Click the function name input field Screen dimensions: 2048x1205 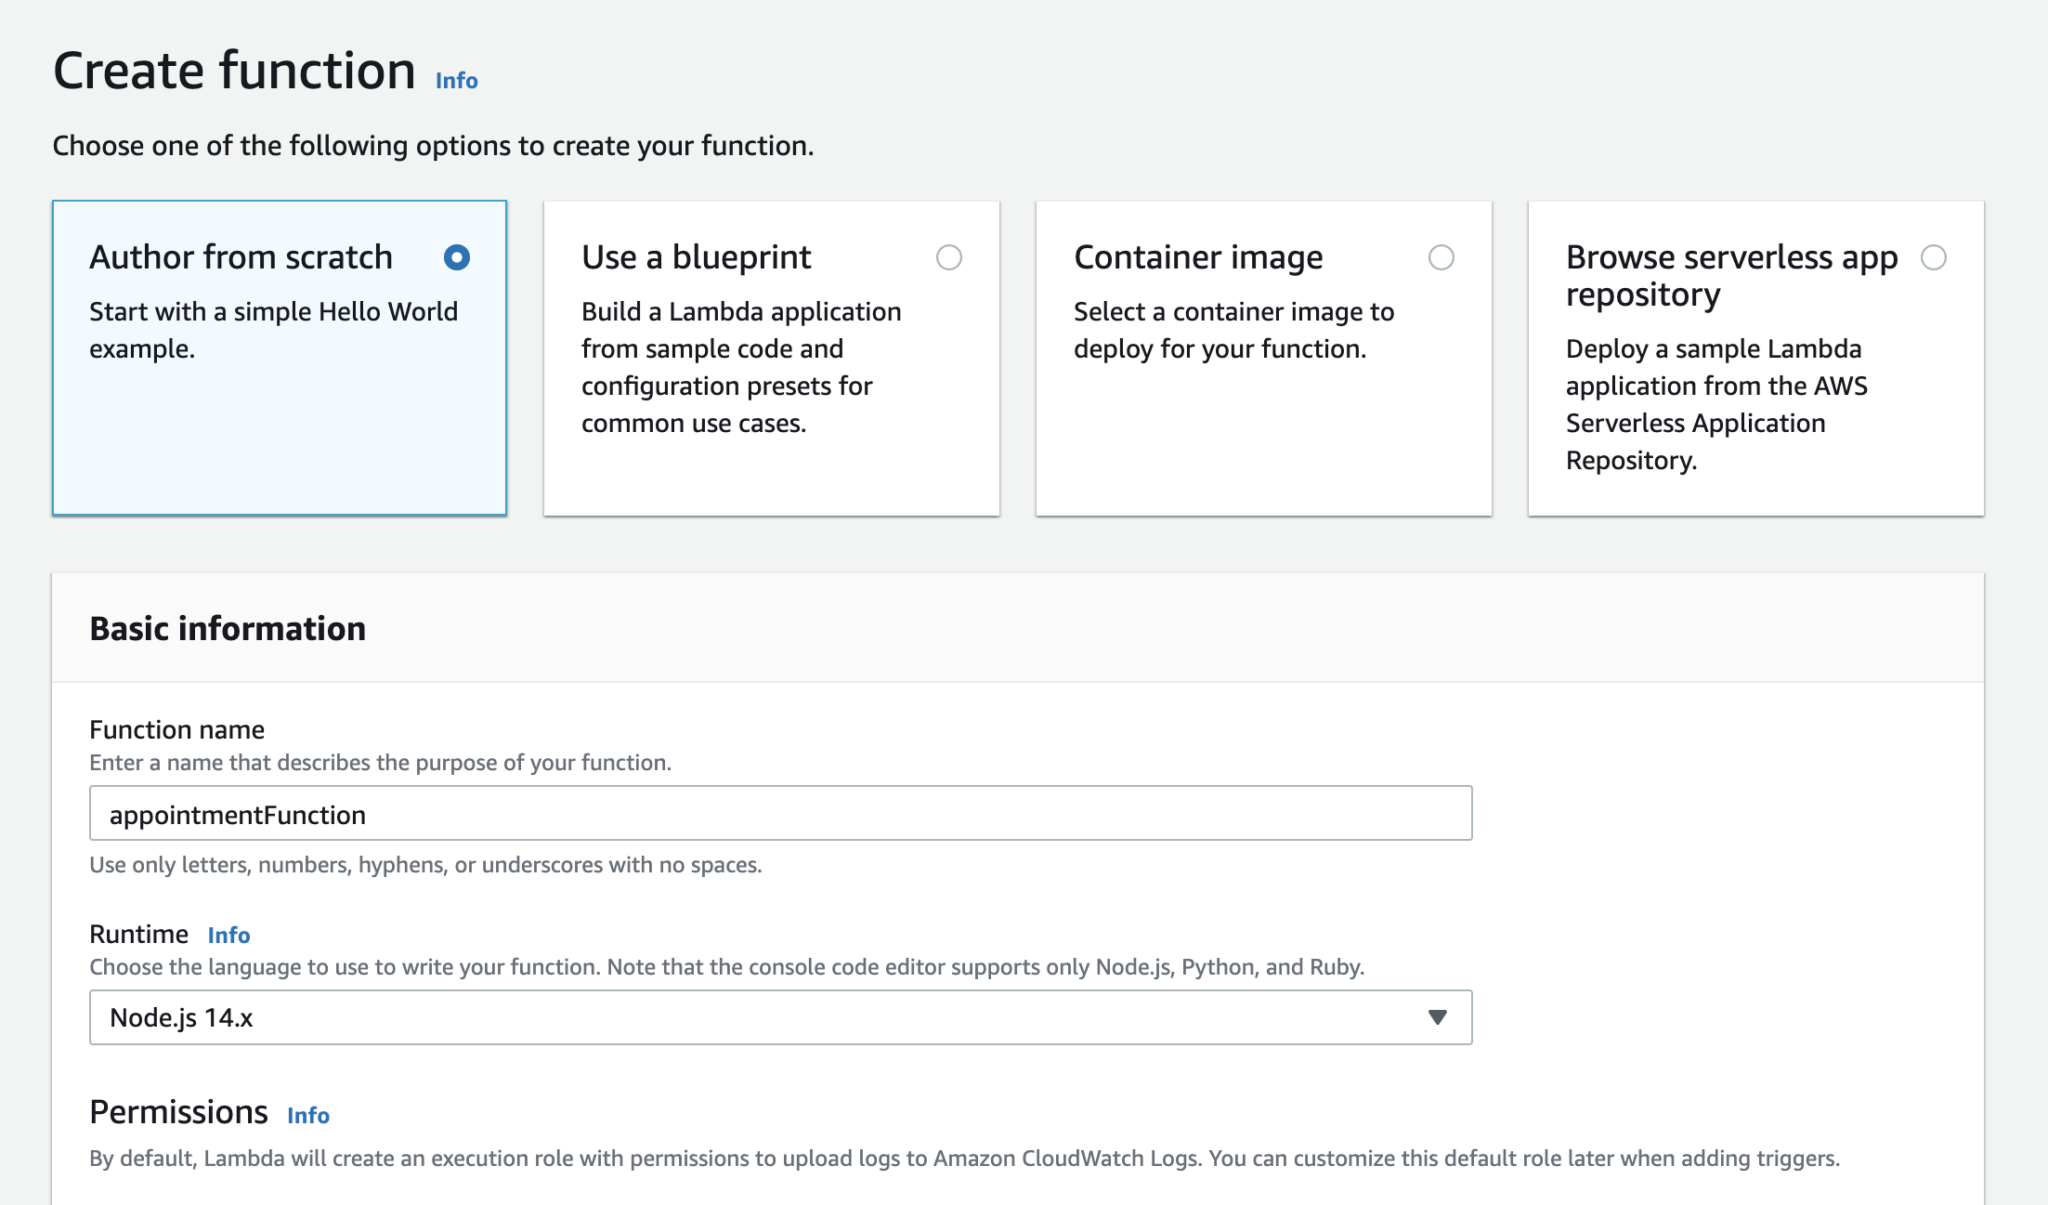(780, 813)
